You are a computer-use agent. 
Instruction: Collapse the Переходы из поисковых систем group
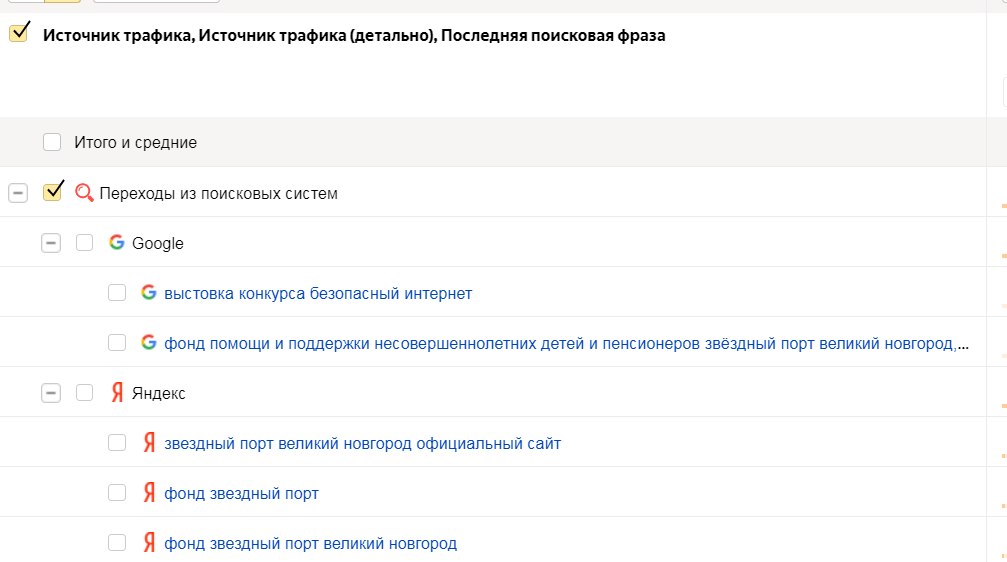18,193
